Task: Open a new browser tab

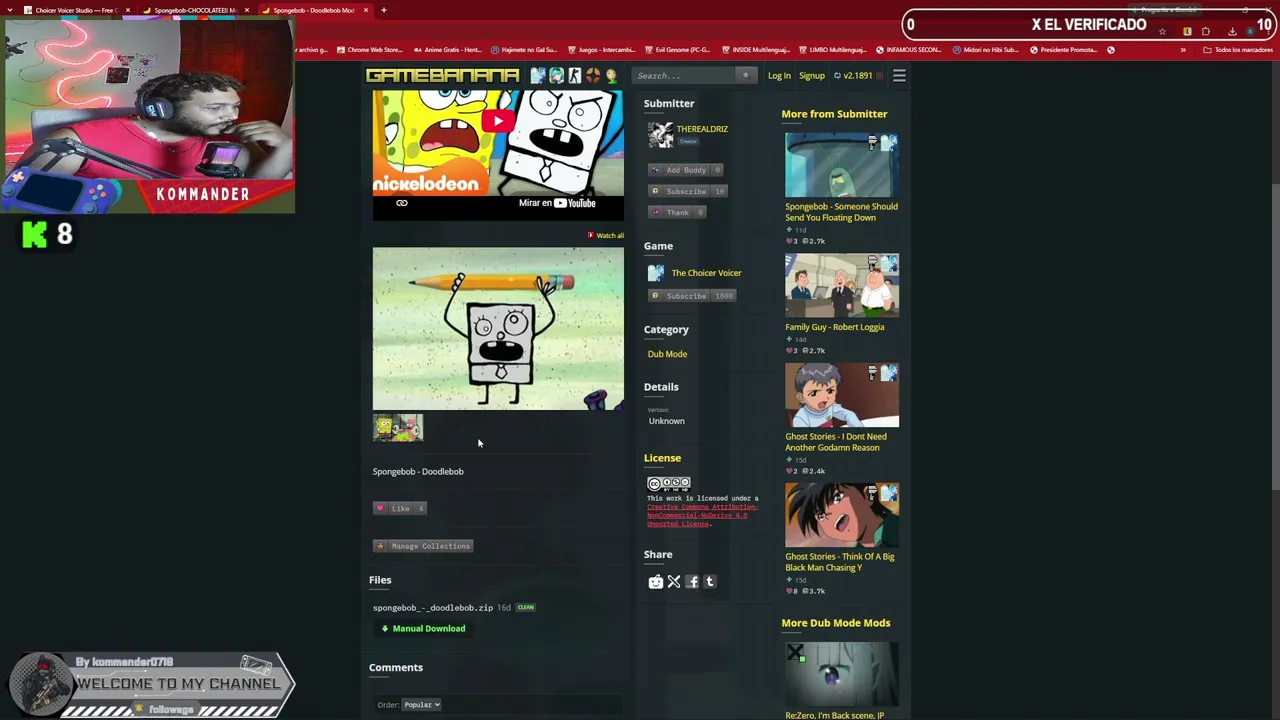Action: 384,10
